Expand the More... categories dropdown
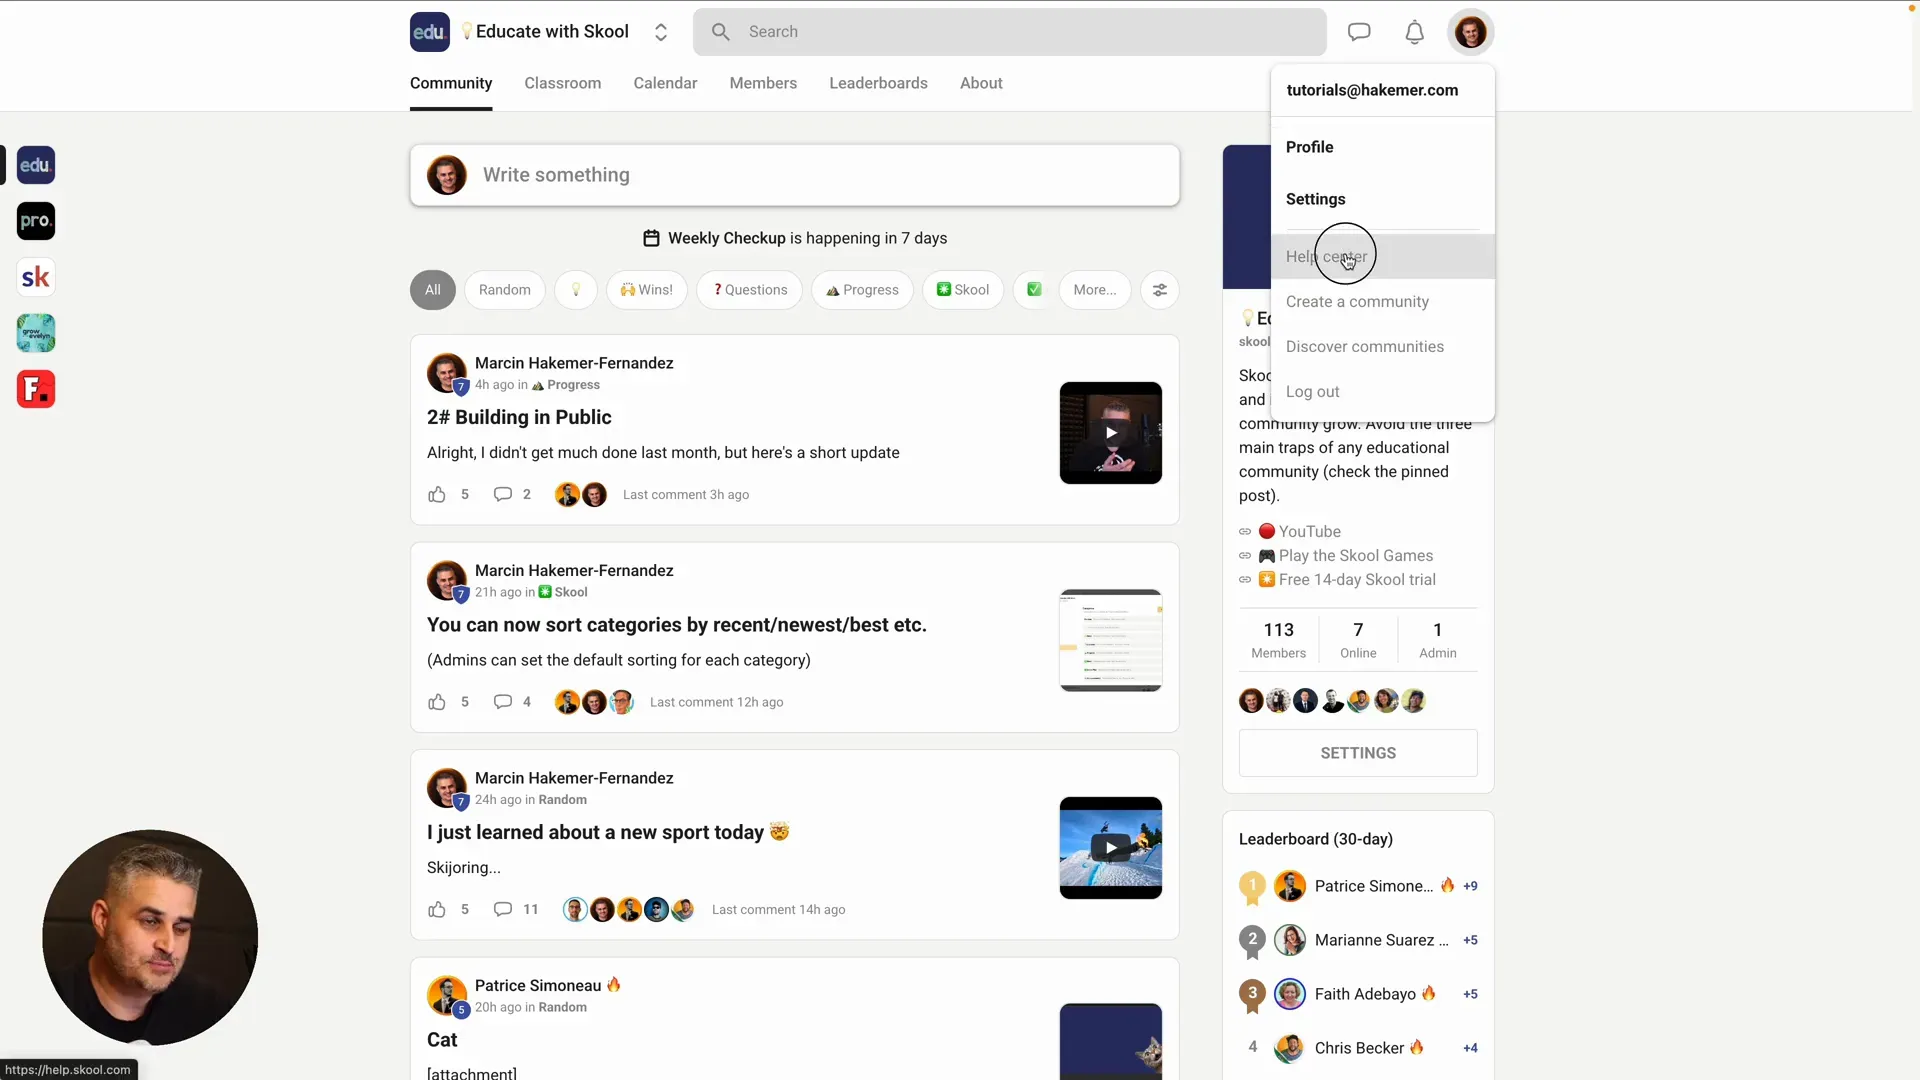Image resolution: width=1920 pixels, height=1080 pixels. (x=1095, y=290)
